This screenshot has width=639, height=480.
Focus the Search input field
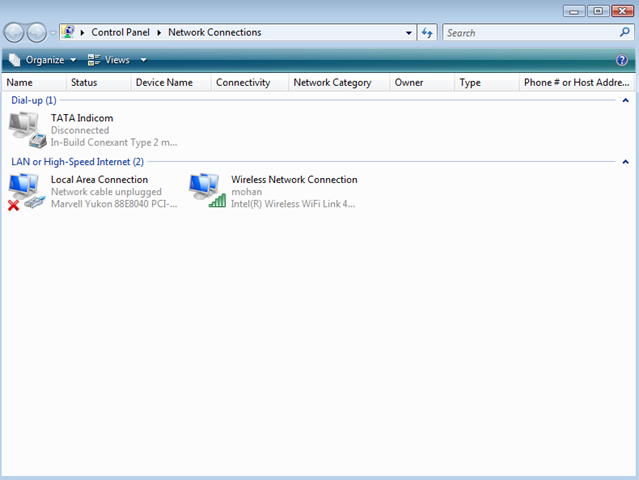pyautogui.click(x=531, y=33)
